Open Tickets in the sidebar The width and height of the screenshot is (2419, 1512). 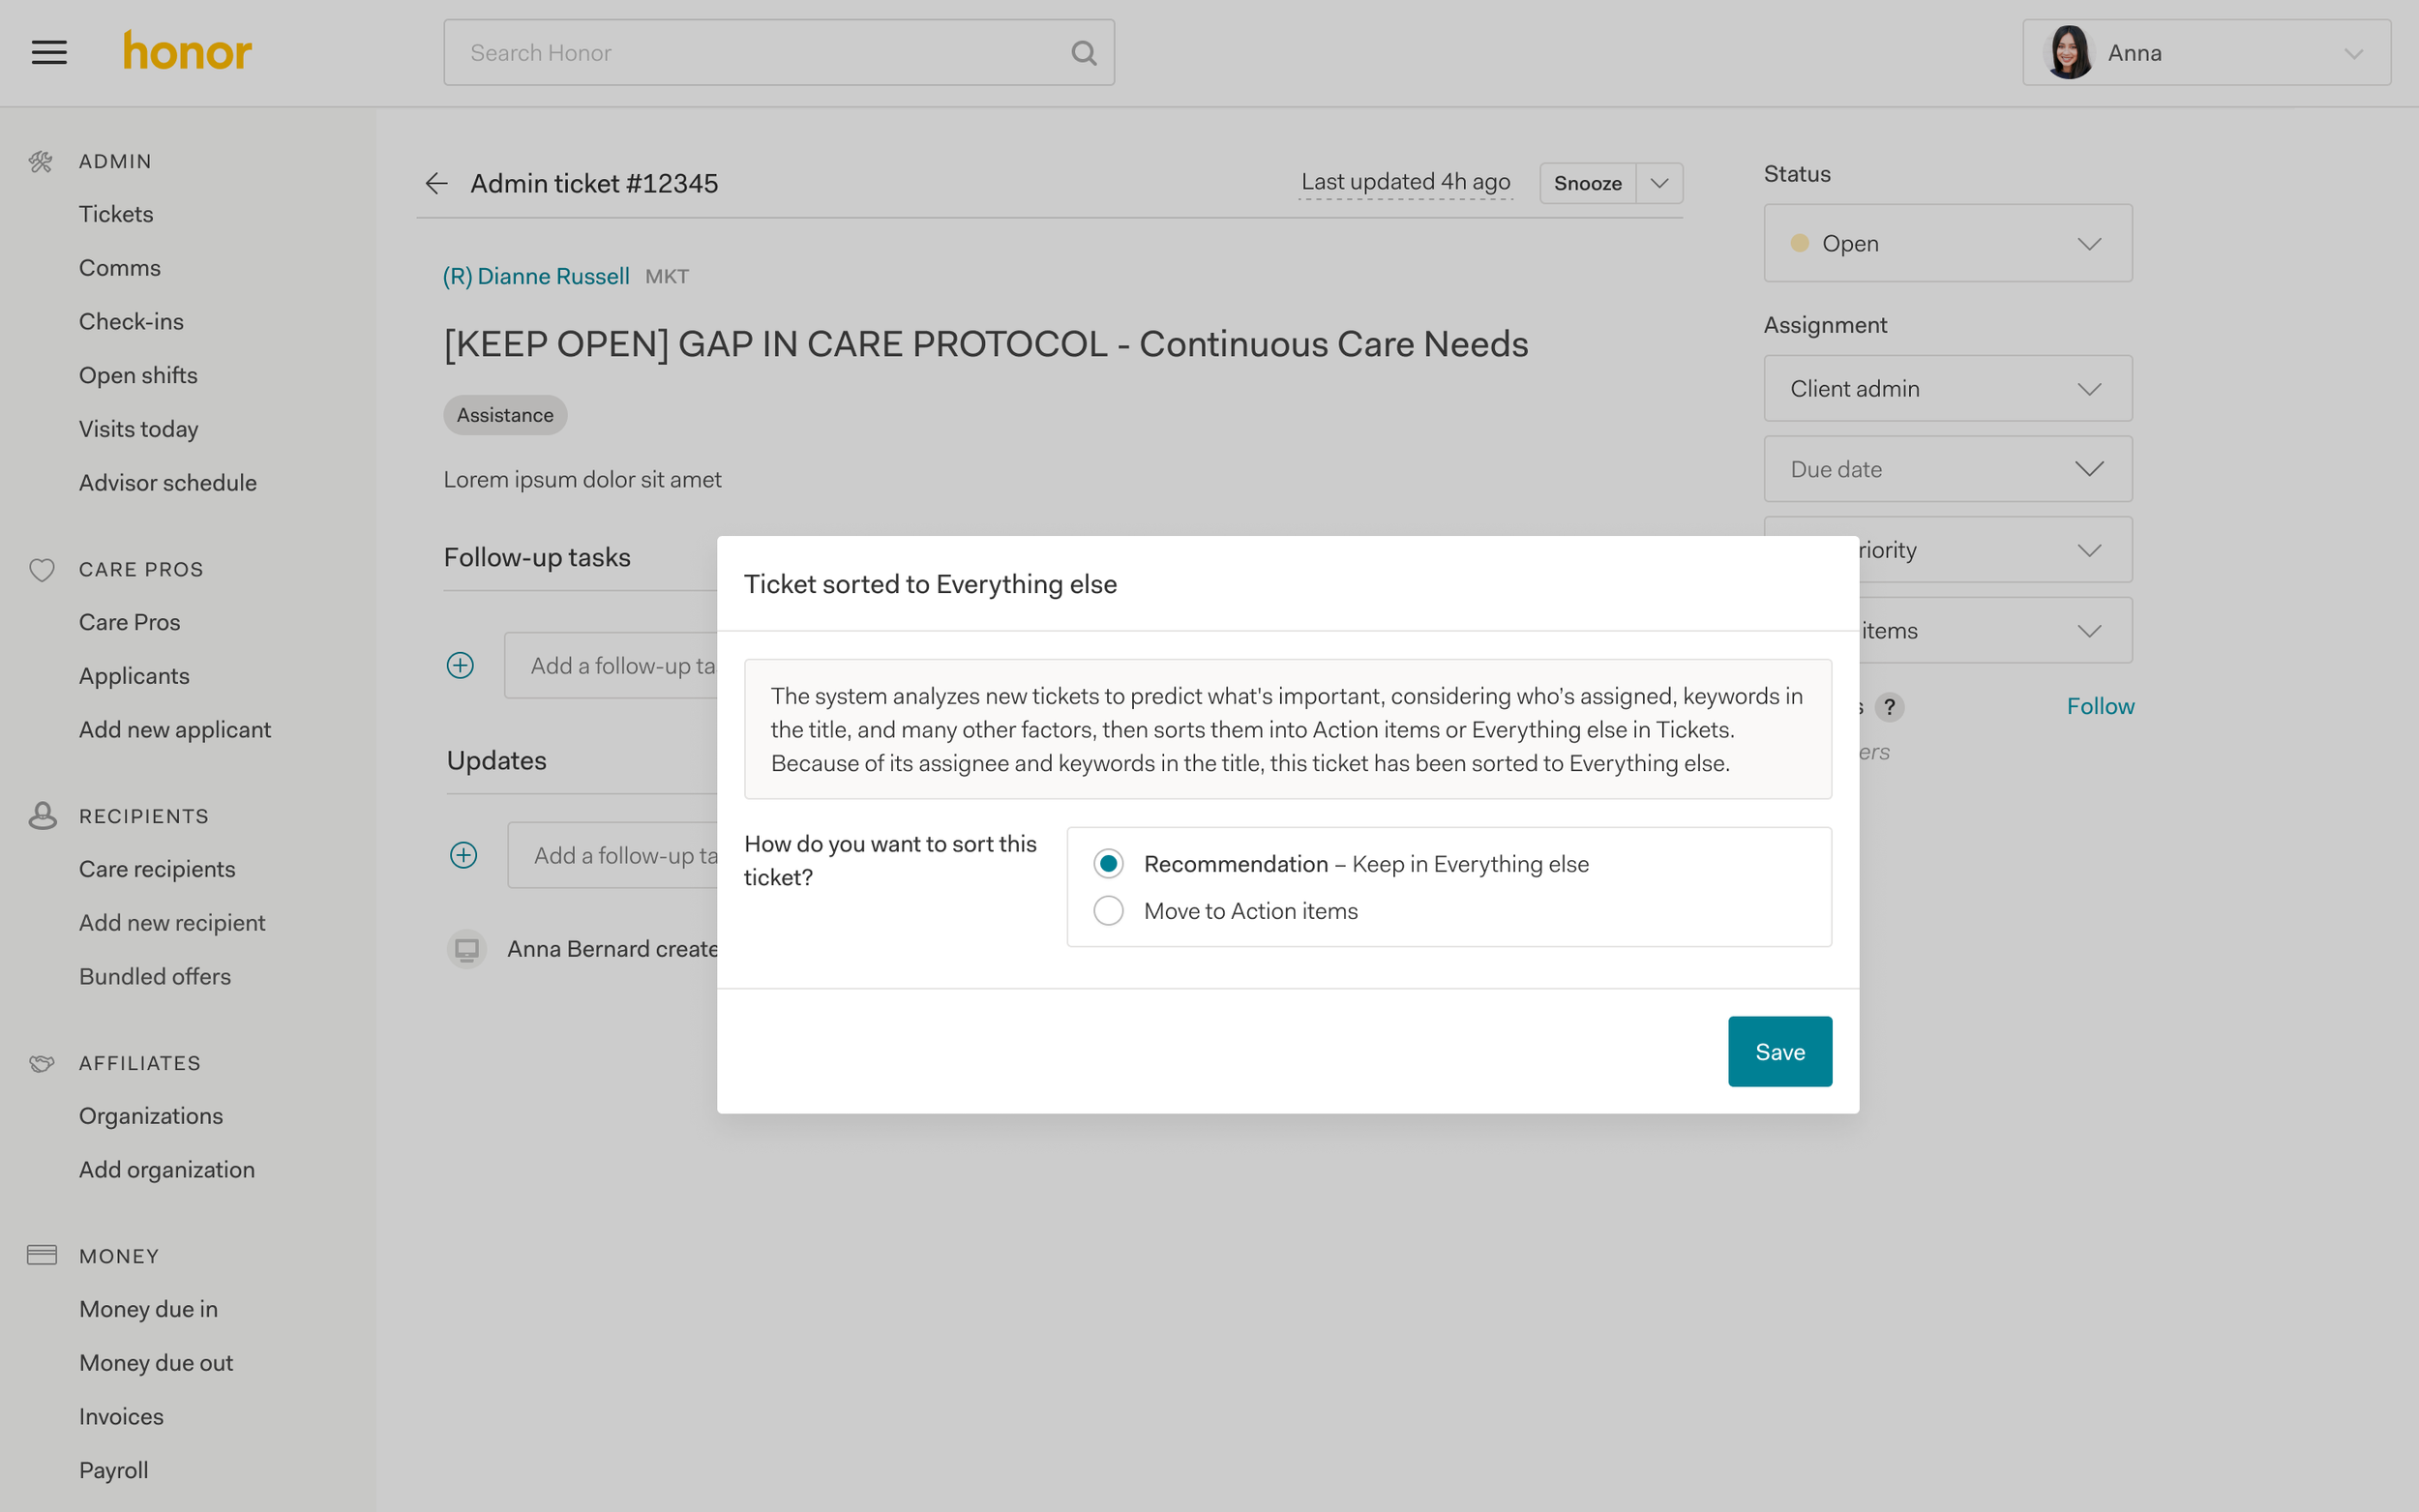click(116, 214)
